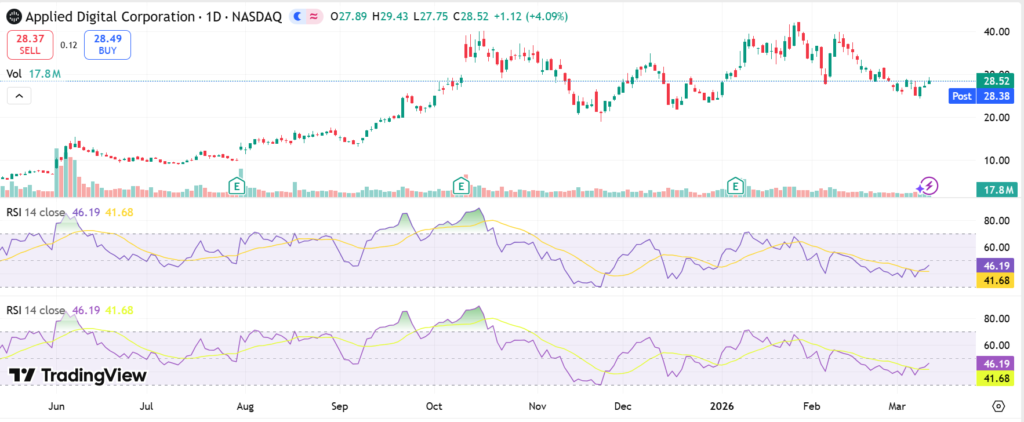Screen dimensions: 1024x422
Task: Click the TradingView logo
Action: [x=78, y=375]
